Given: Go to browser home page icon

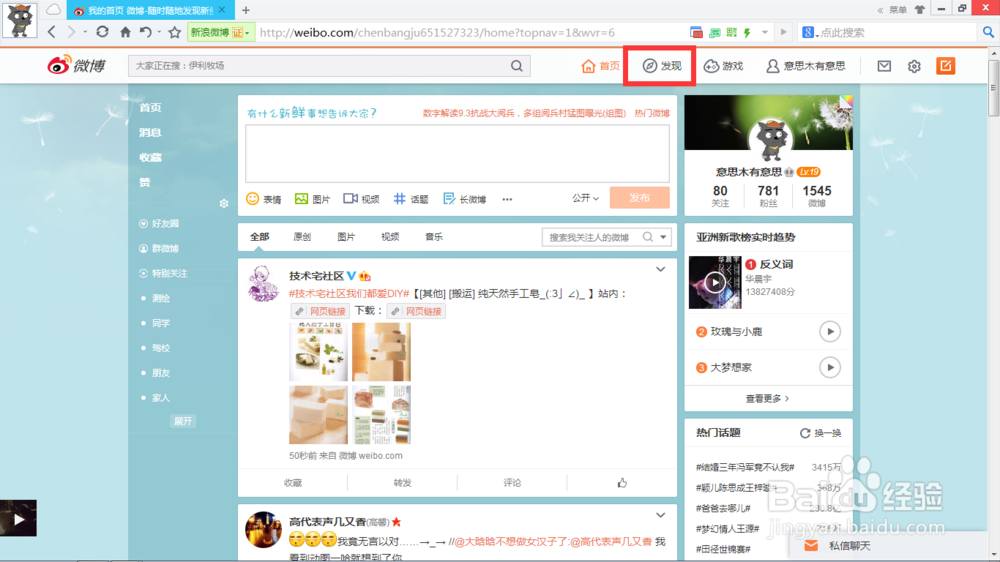Looking at the screenshot, I should click(x=125, y=32).
